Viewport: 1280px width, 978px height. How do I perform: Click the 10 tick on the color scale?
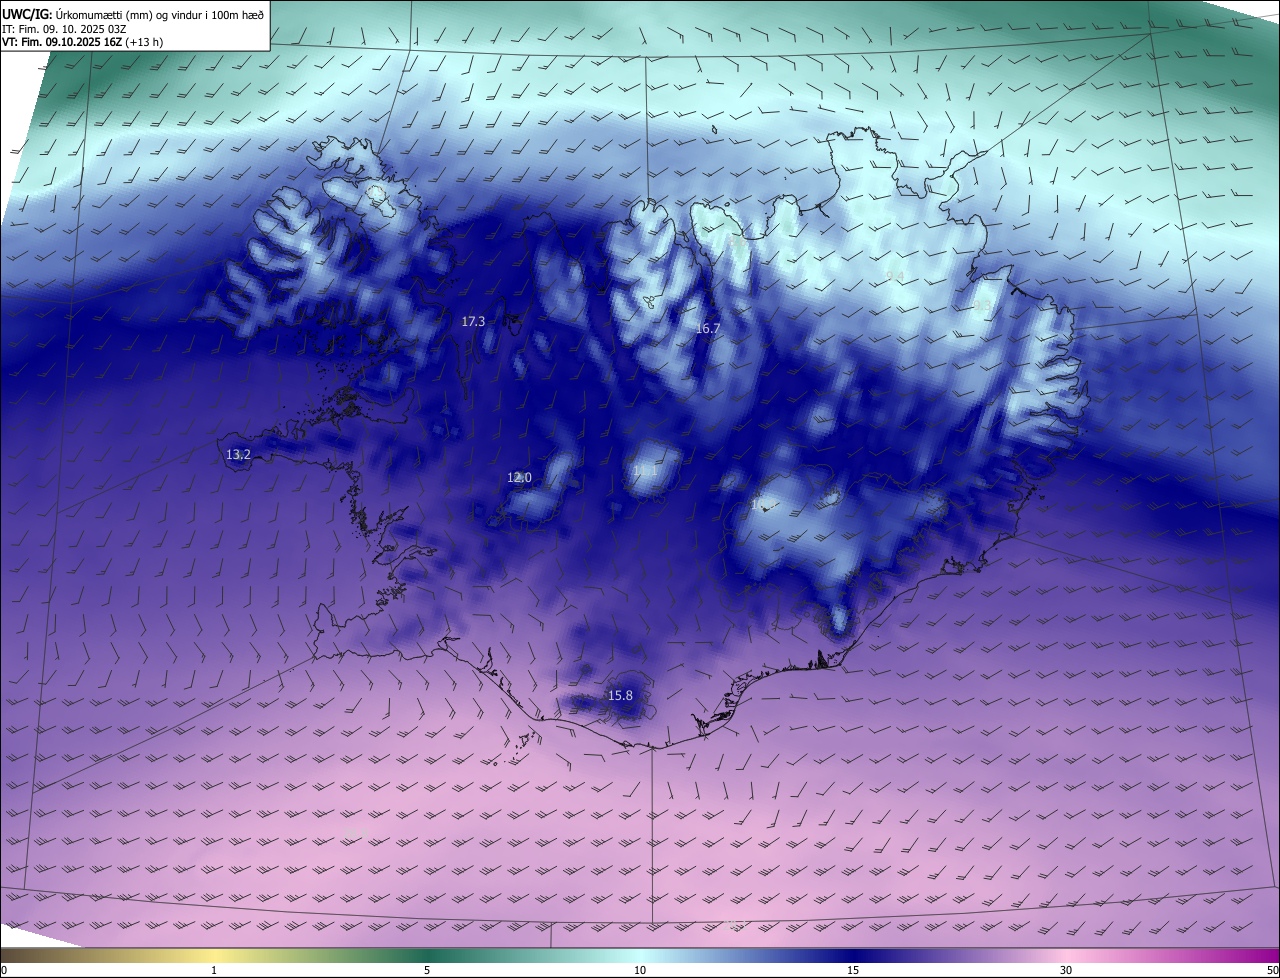coord(640,970)
